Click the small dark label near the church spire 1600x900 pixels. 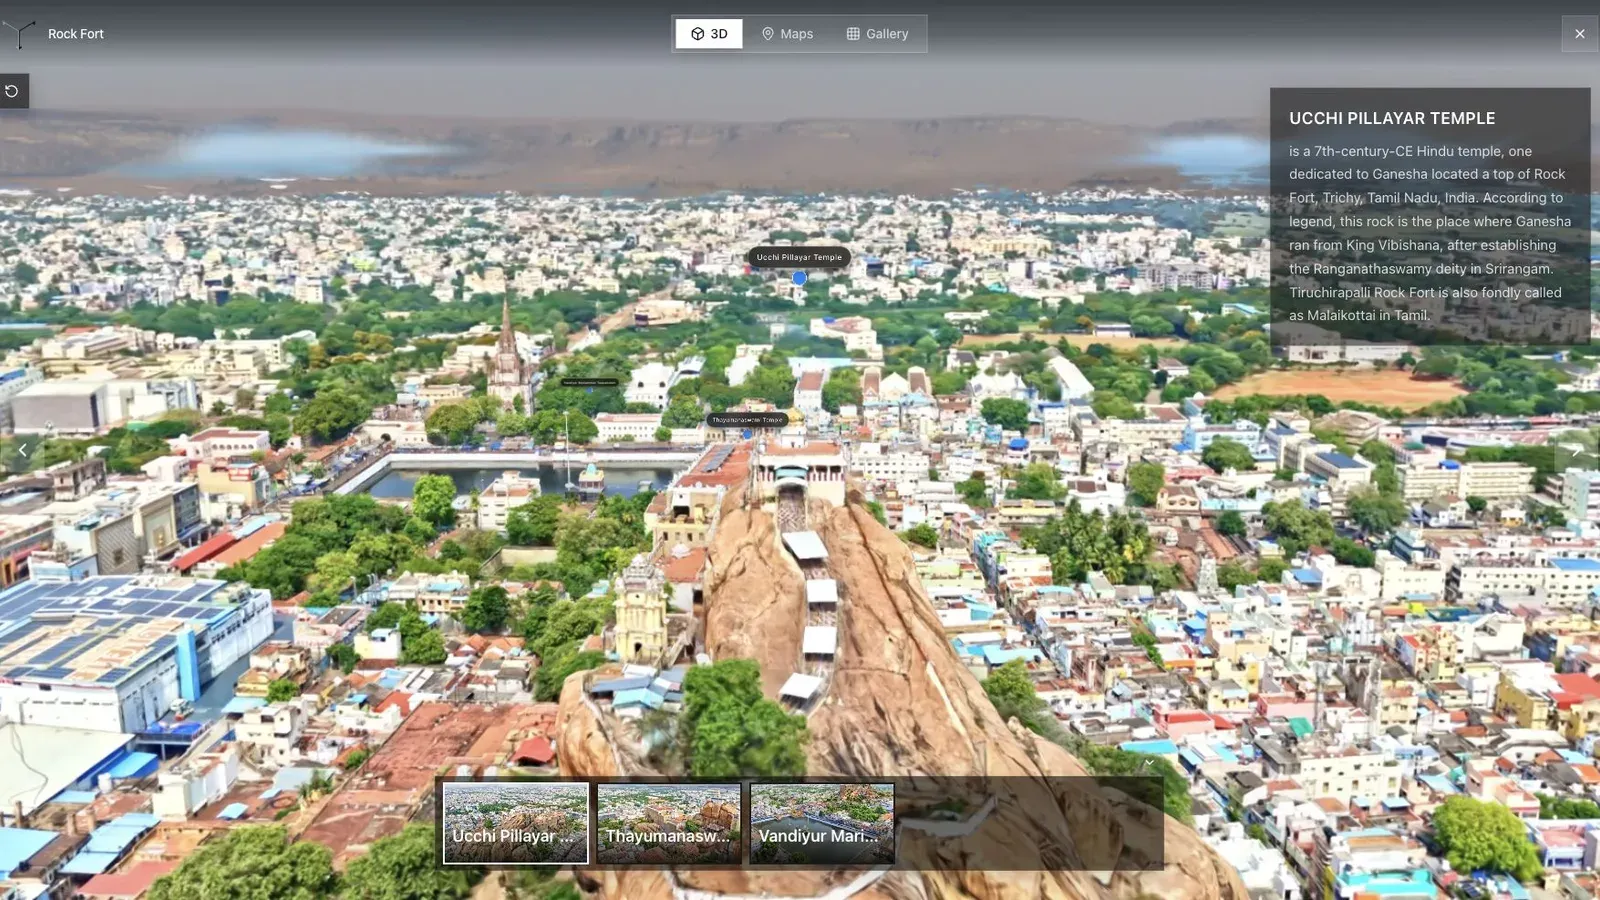click(588, 382)
